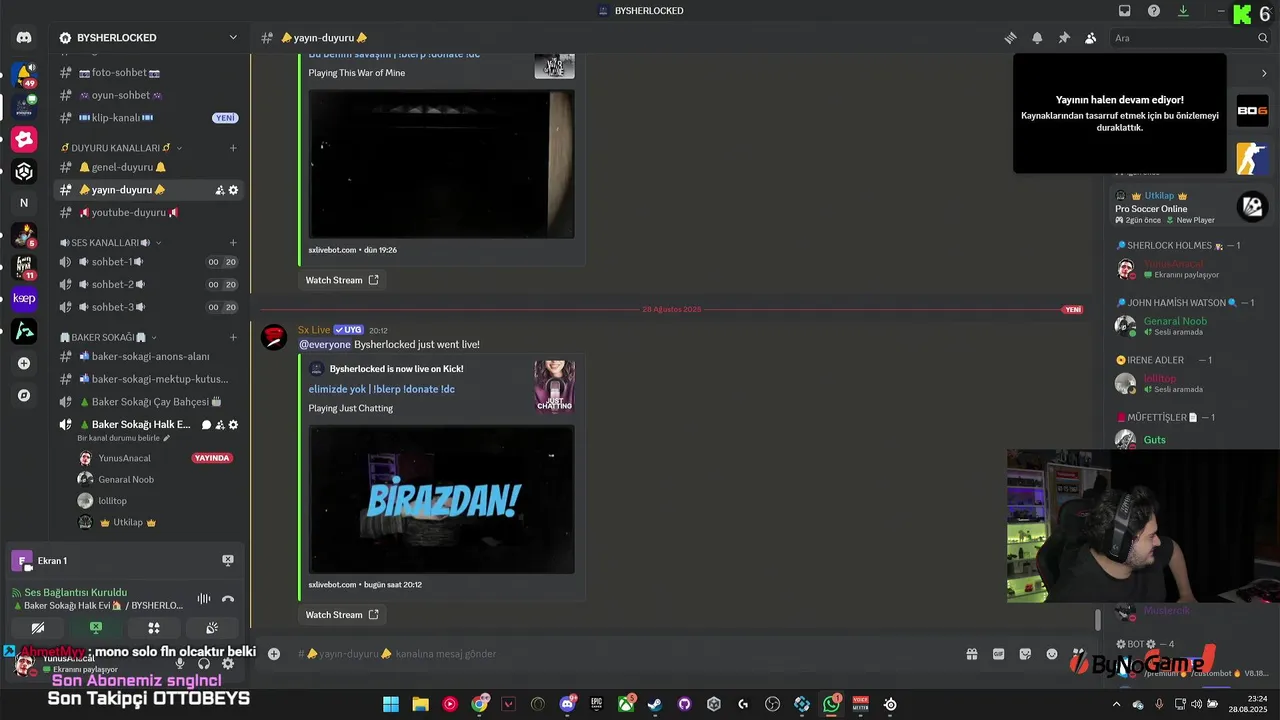Image resolution: width=1280 pixels, height=720 pixels.
Task: Open link elimizde yok | !blerp !donate !dc
Action: pyautogui.click(x=382, y=389)
